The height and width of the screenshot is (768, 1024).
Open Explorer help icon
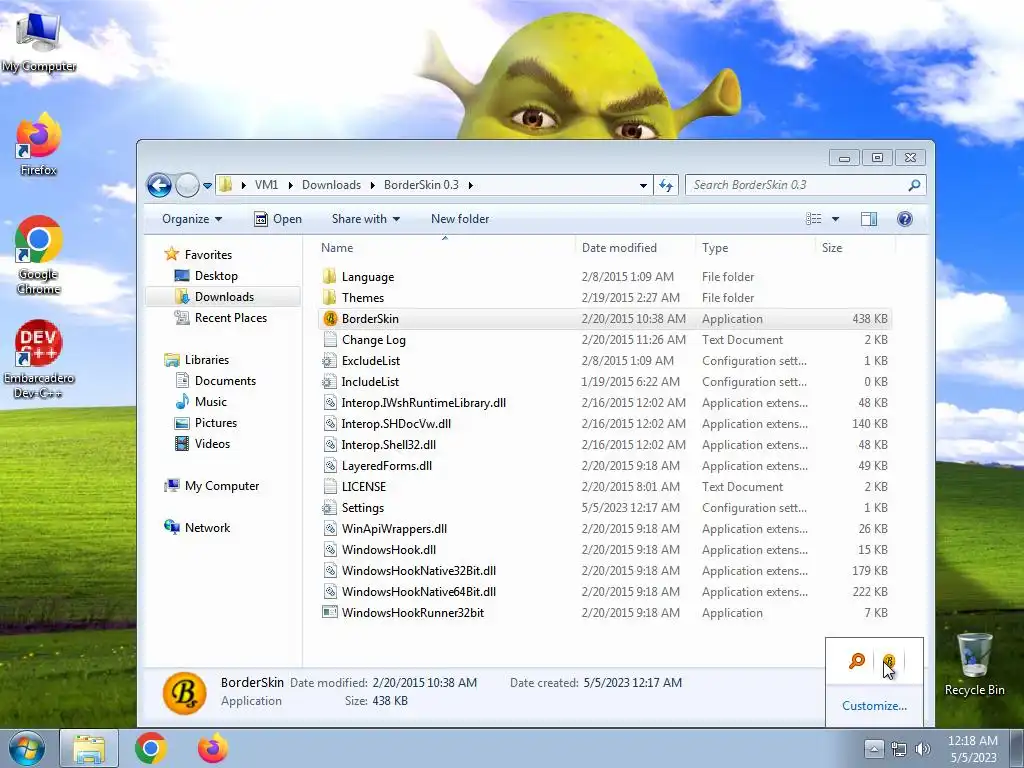(x=904, y=219)
